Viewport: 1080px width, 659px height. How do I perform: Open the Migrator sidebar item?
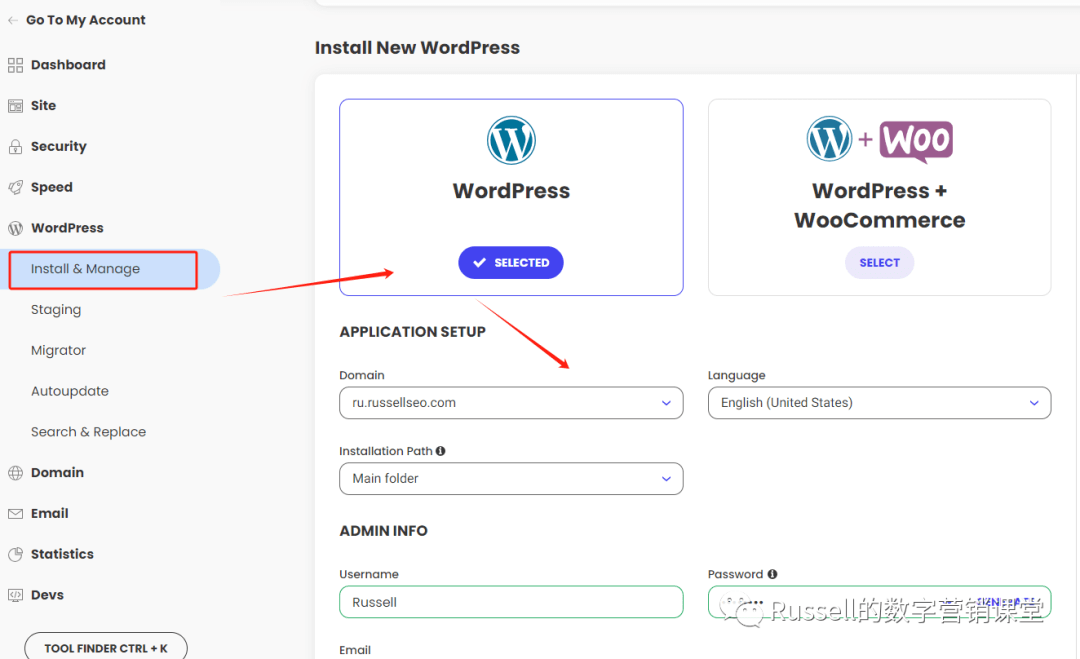click(59, 351)
